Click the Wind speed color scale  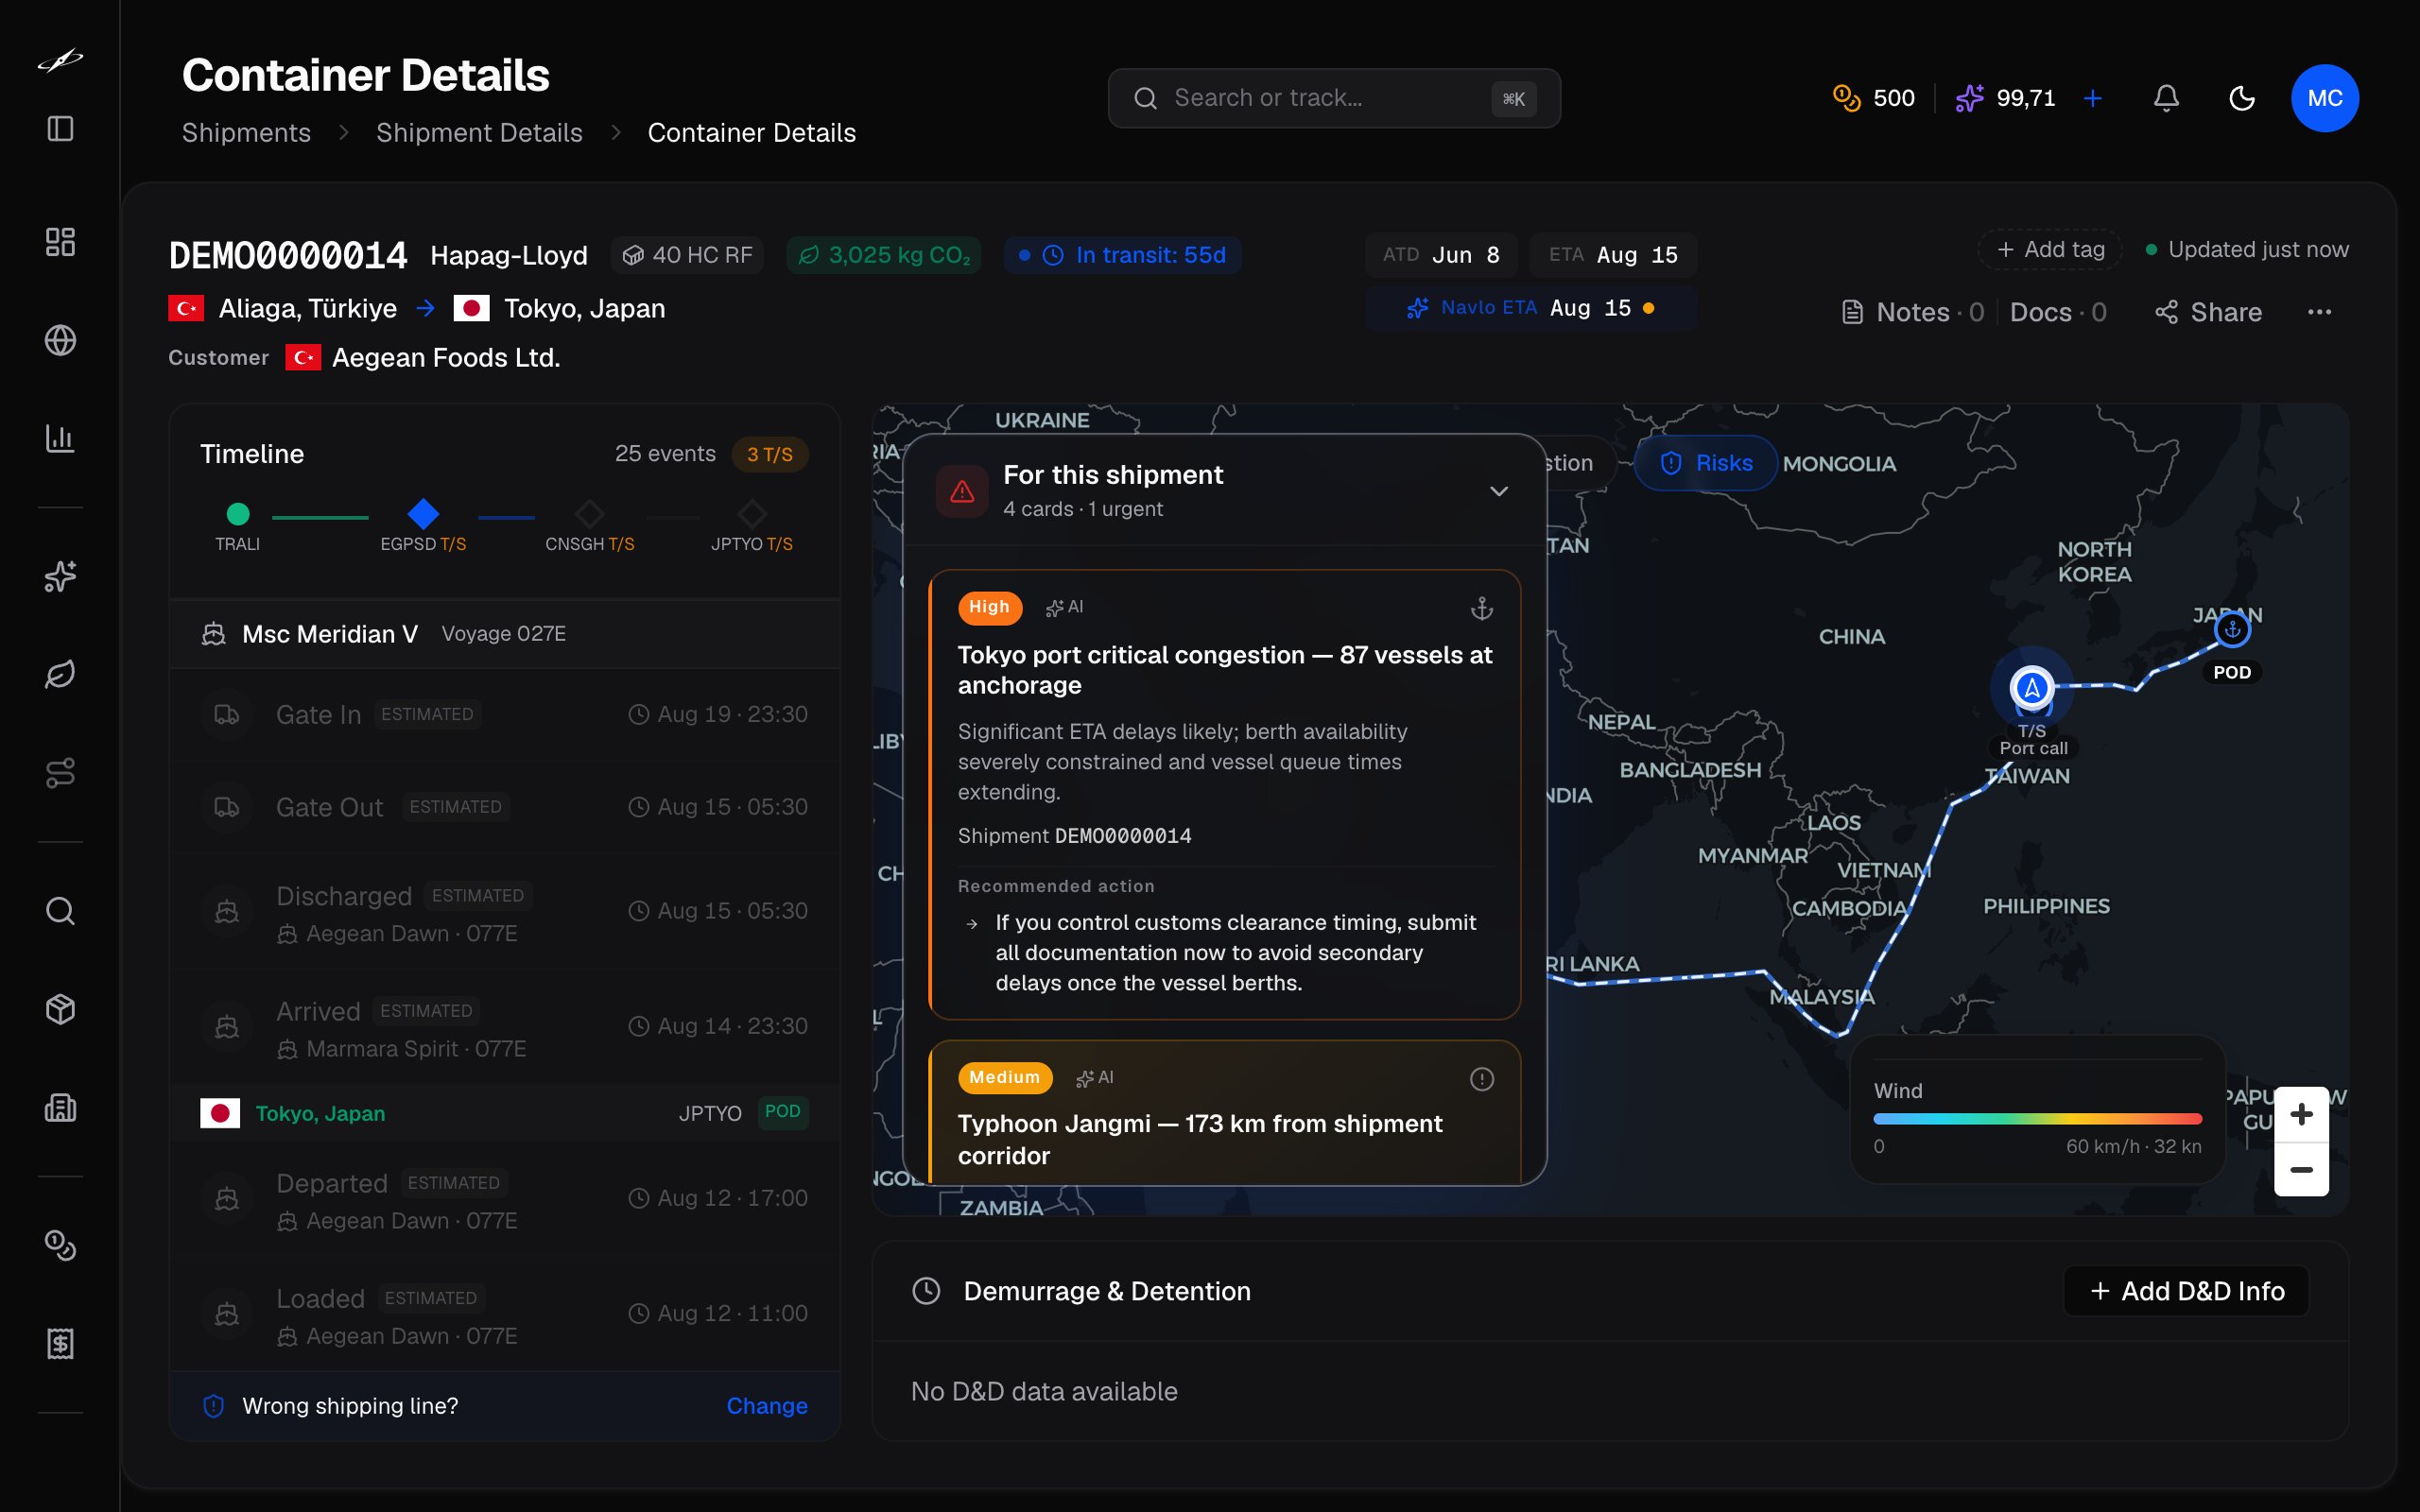(x=2037, y=1119)
